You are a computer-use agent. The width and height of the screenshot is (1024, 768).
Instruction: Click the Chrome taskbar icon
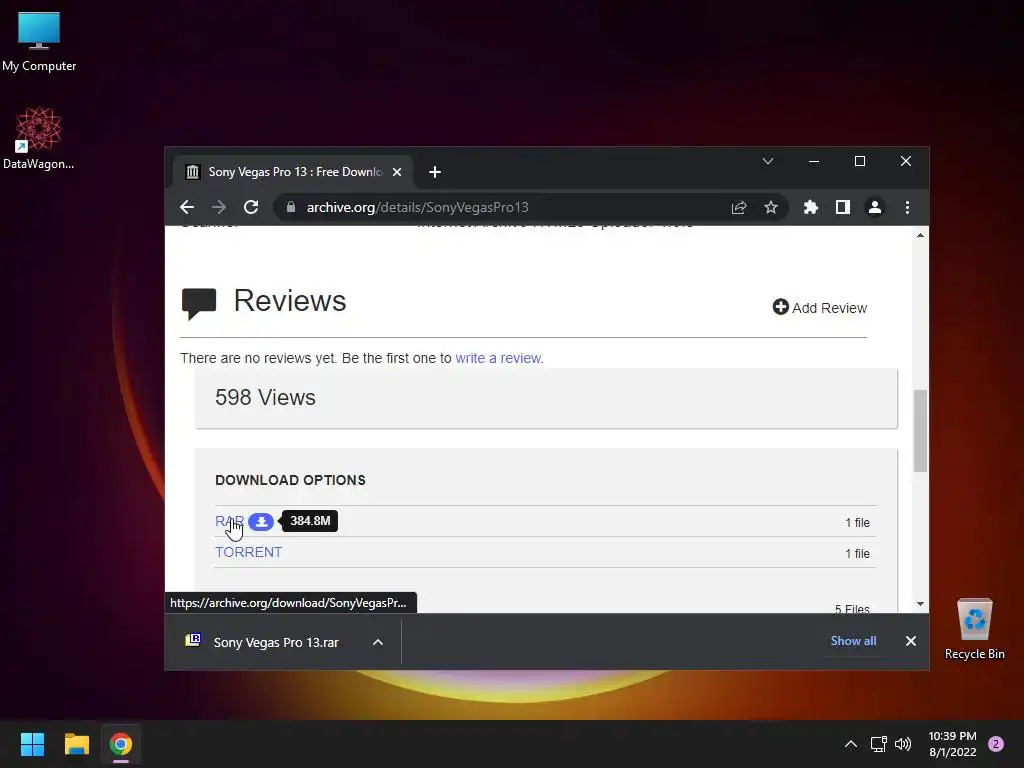pos(121,744)
